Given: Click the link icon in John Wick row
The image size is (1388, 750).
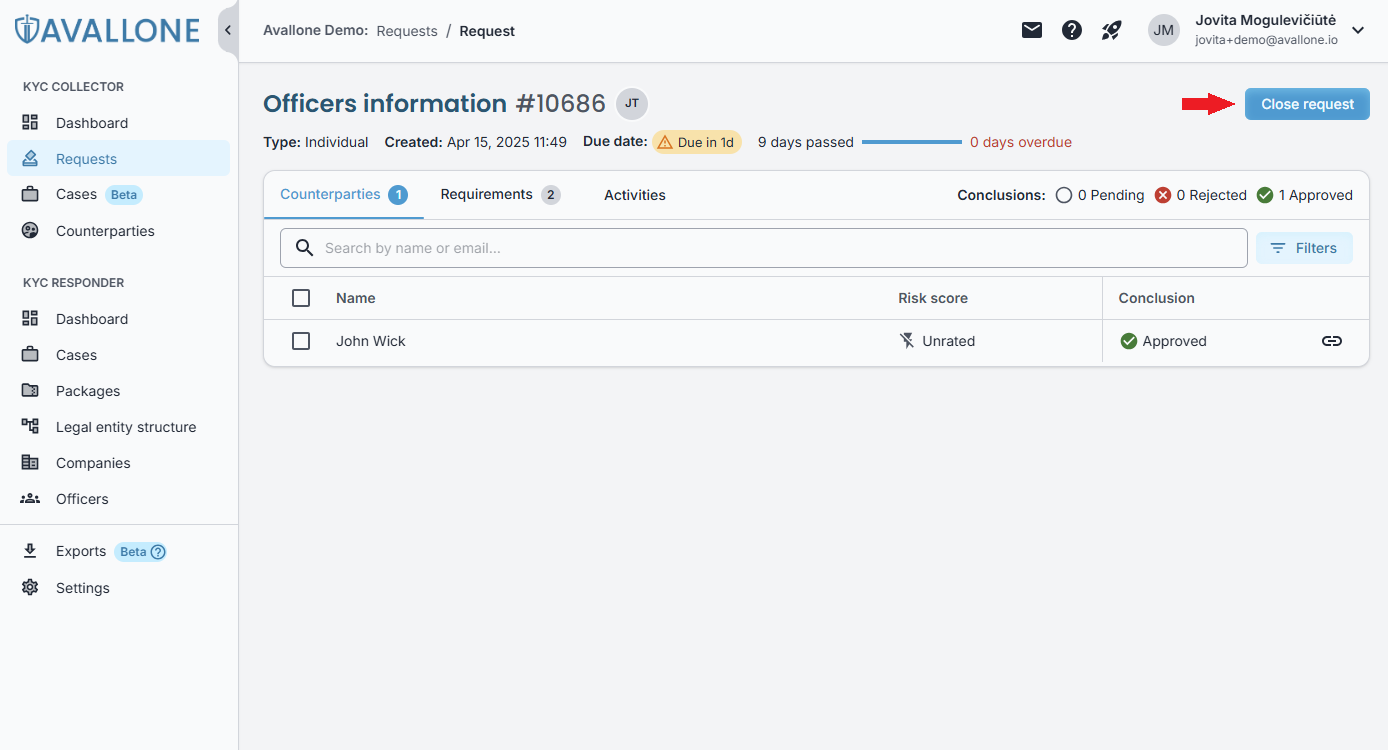Looking at the screenshot, I should [1332, 341].
